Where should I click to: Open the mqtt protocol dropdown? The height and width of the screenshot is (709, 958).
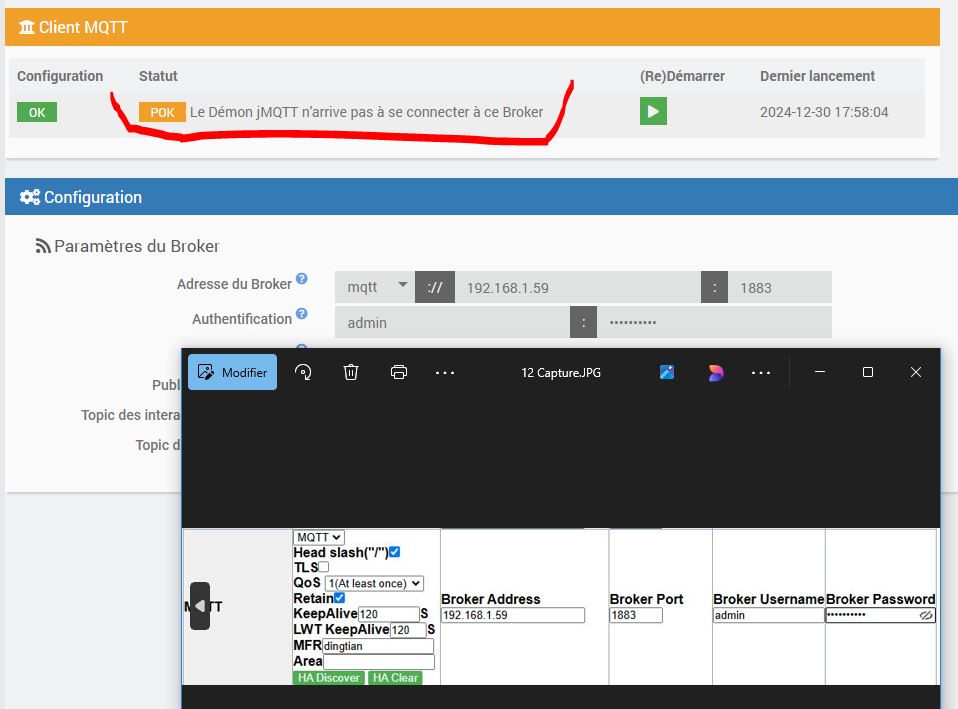pos(375,287)
